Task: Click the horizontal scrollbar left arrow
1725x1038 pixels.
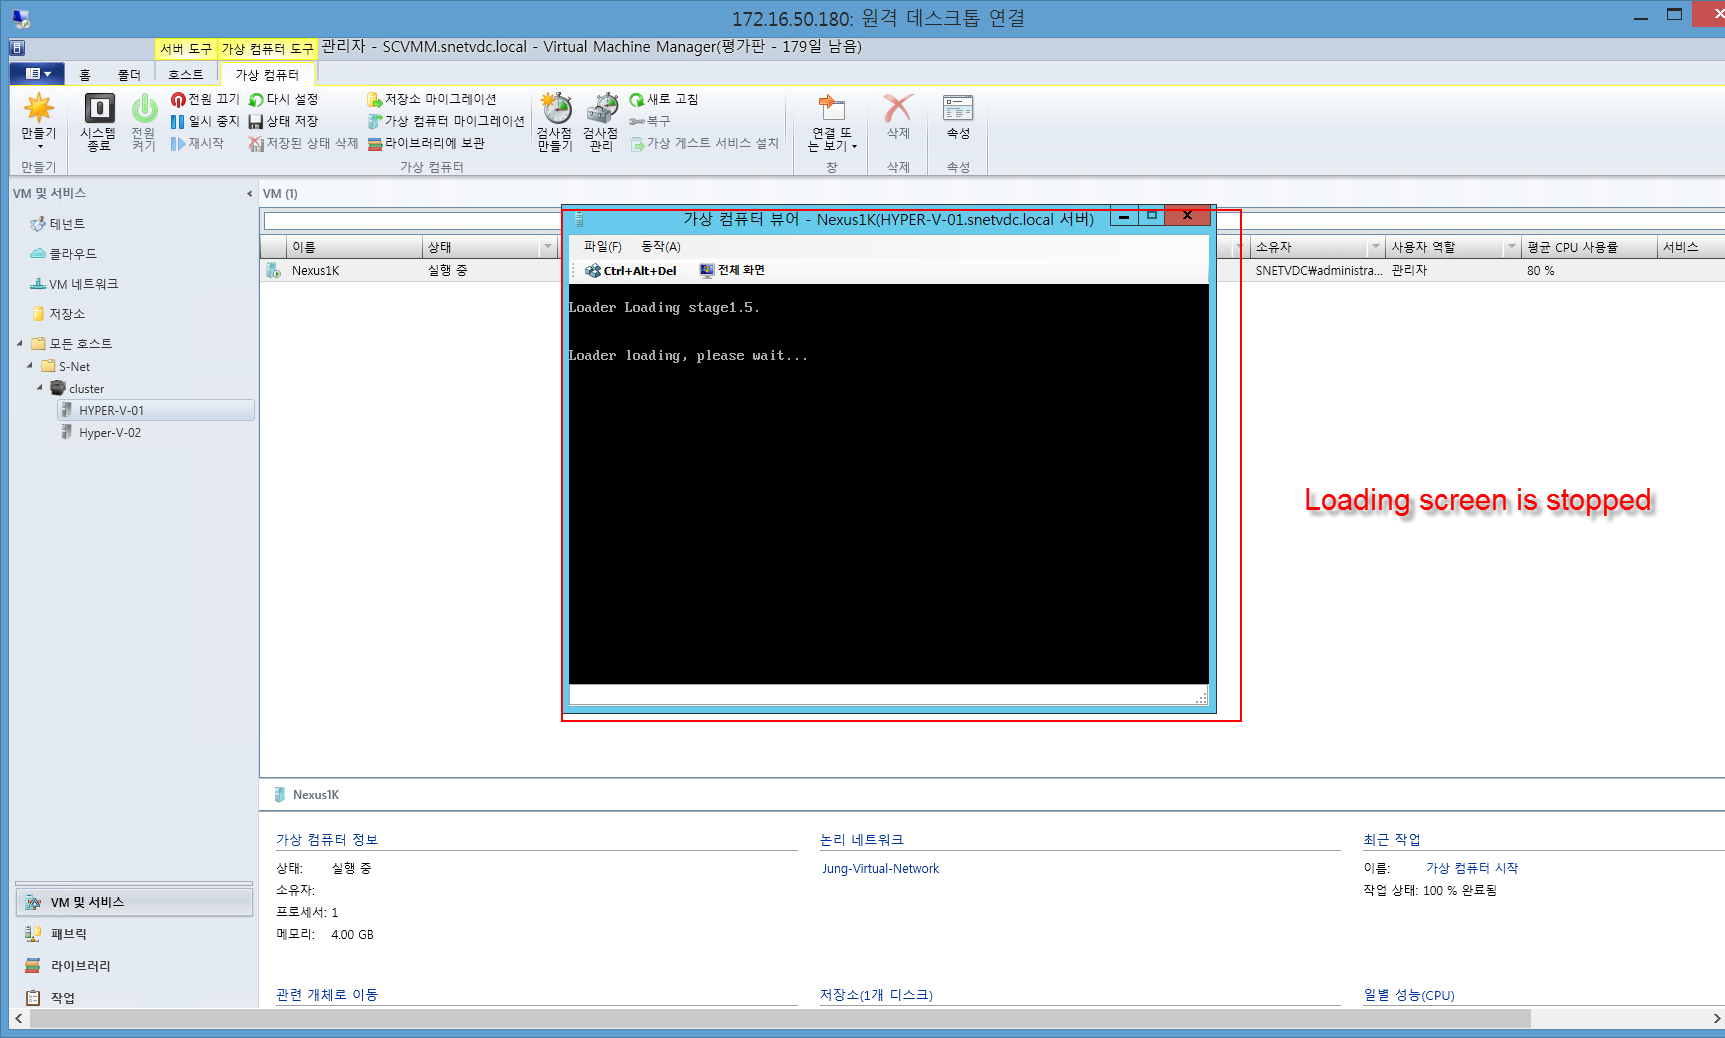Action: (x=18, y=1018)
